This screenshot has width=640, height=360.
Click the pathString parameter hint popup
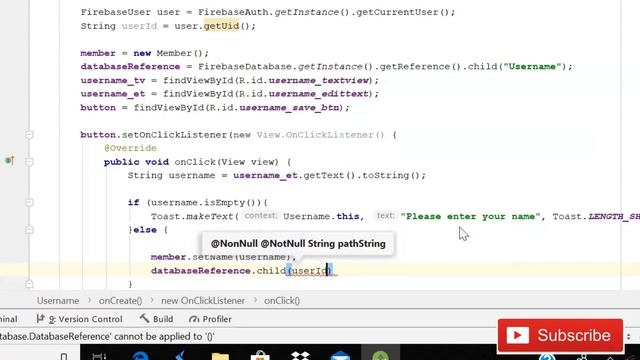coord(298,244)
